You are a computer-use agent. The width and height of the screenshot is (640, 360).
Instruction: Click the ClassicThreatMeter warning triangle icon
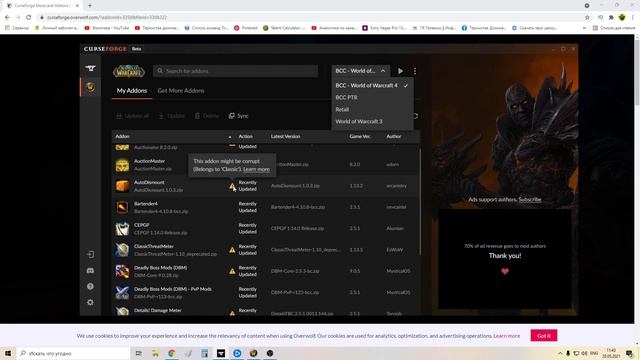[232, 250]
